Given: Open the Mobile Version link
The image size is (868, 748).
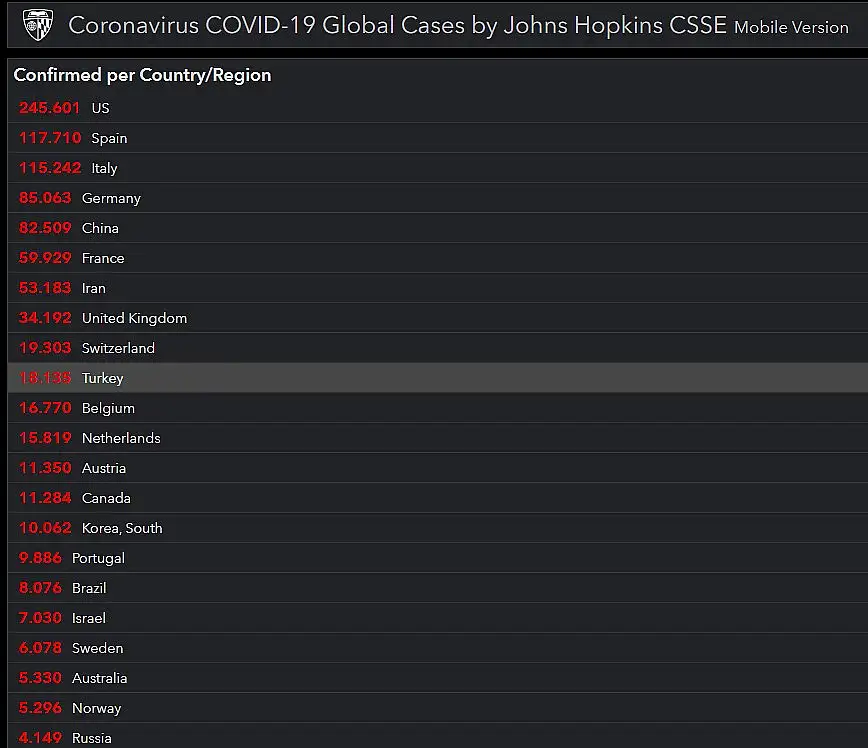Looking at the screenshot, I should 791,27.
